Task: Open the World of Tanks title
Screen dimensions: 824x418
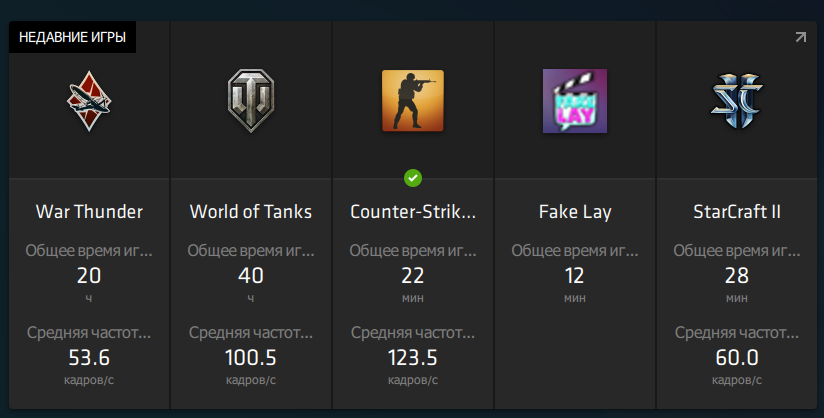Action: pyautogui.click(x=251, y=211)
